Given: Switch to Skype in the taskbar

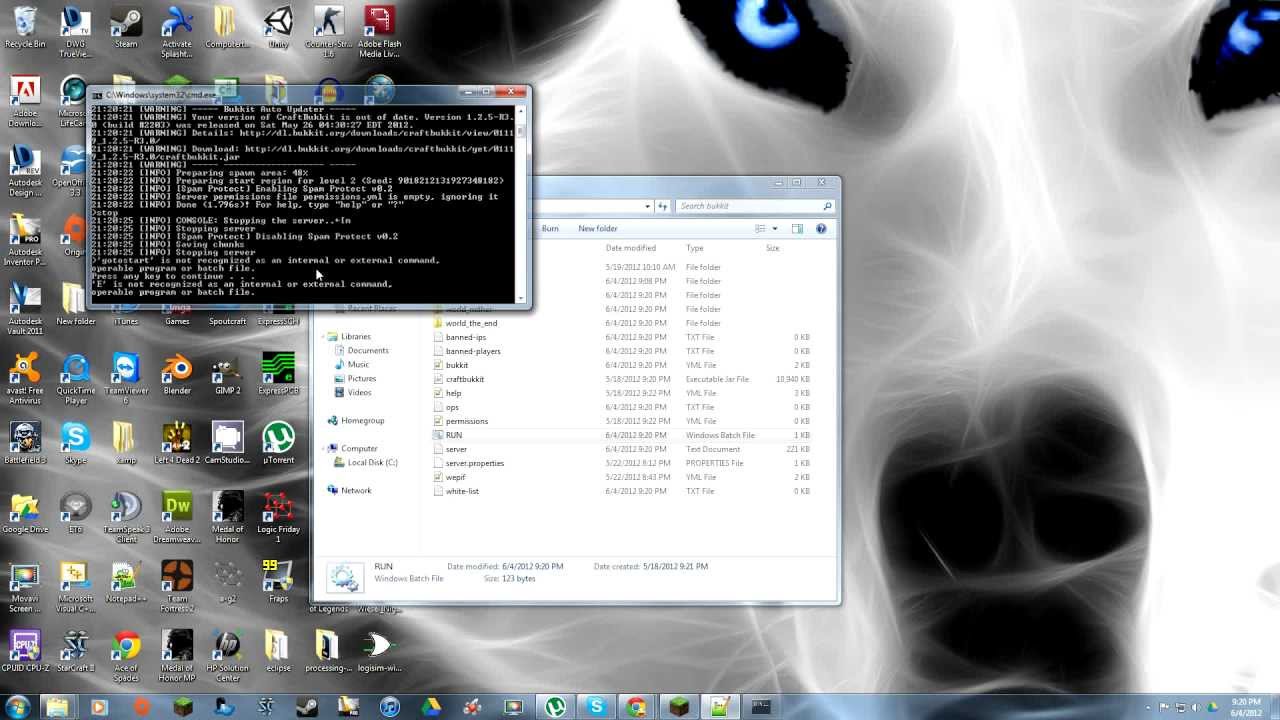Looking at the screenshot, I should (597, 707).
